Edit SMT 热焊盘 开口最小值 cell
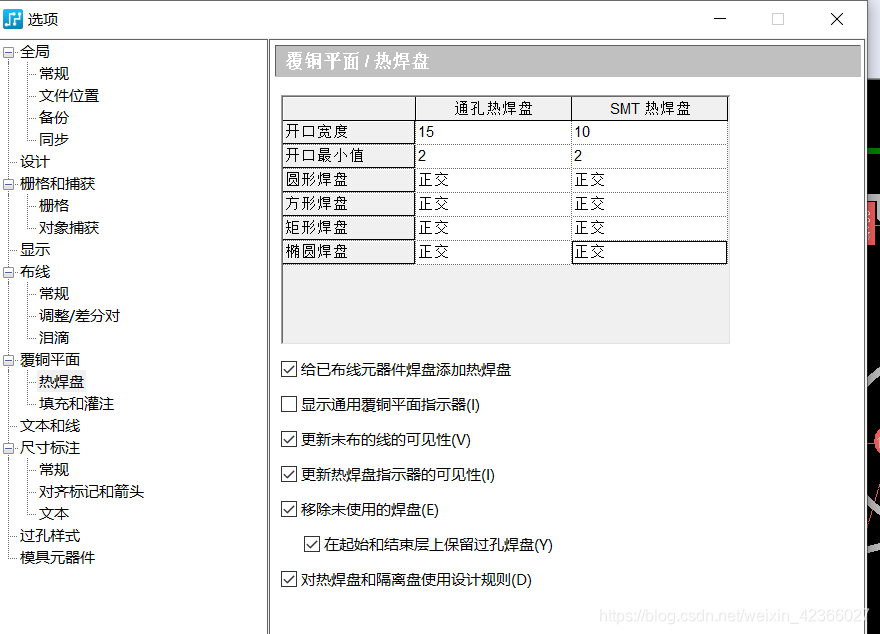The image size is (880, 634). [649, 156]
